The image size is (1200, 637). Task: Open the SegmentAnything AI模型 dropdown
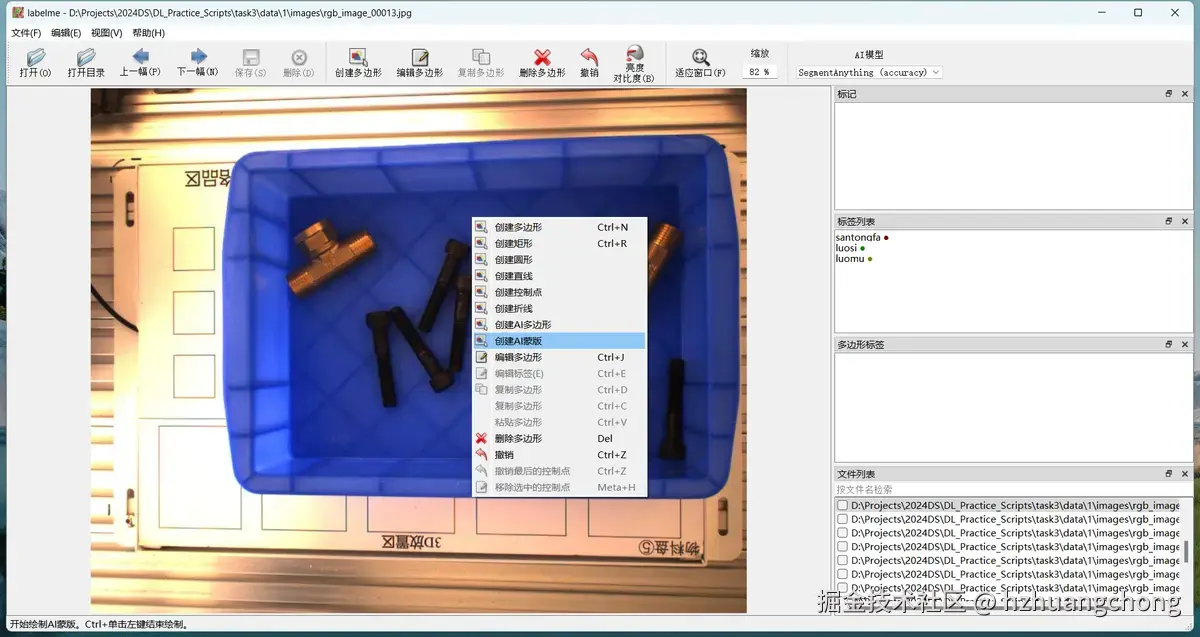click(868, 72)
